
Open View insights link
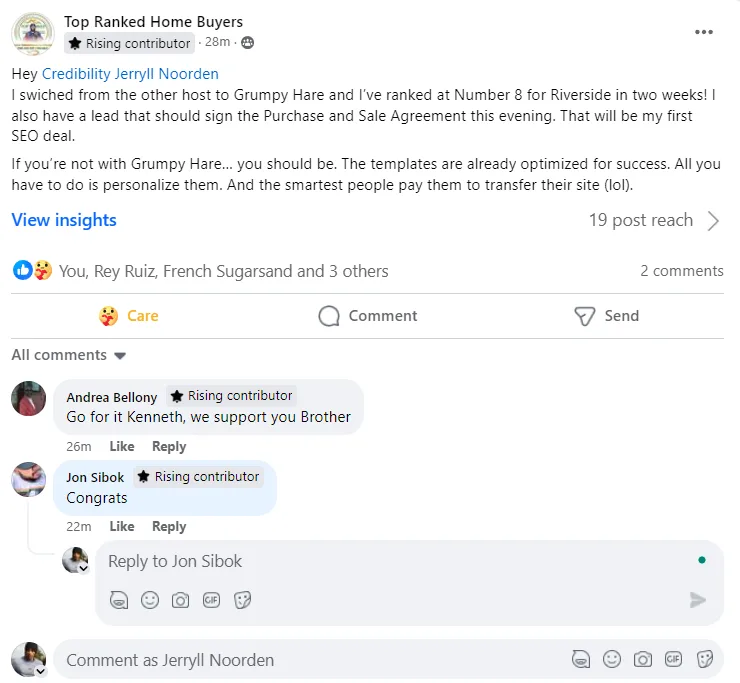tap(64, 220)
